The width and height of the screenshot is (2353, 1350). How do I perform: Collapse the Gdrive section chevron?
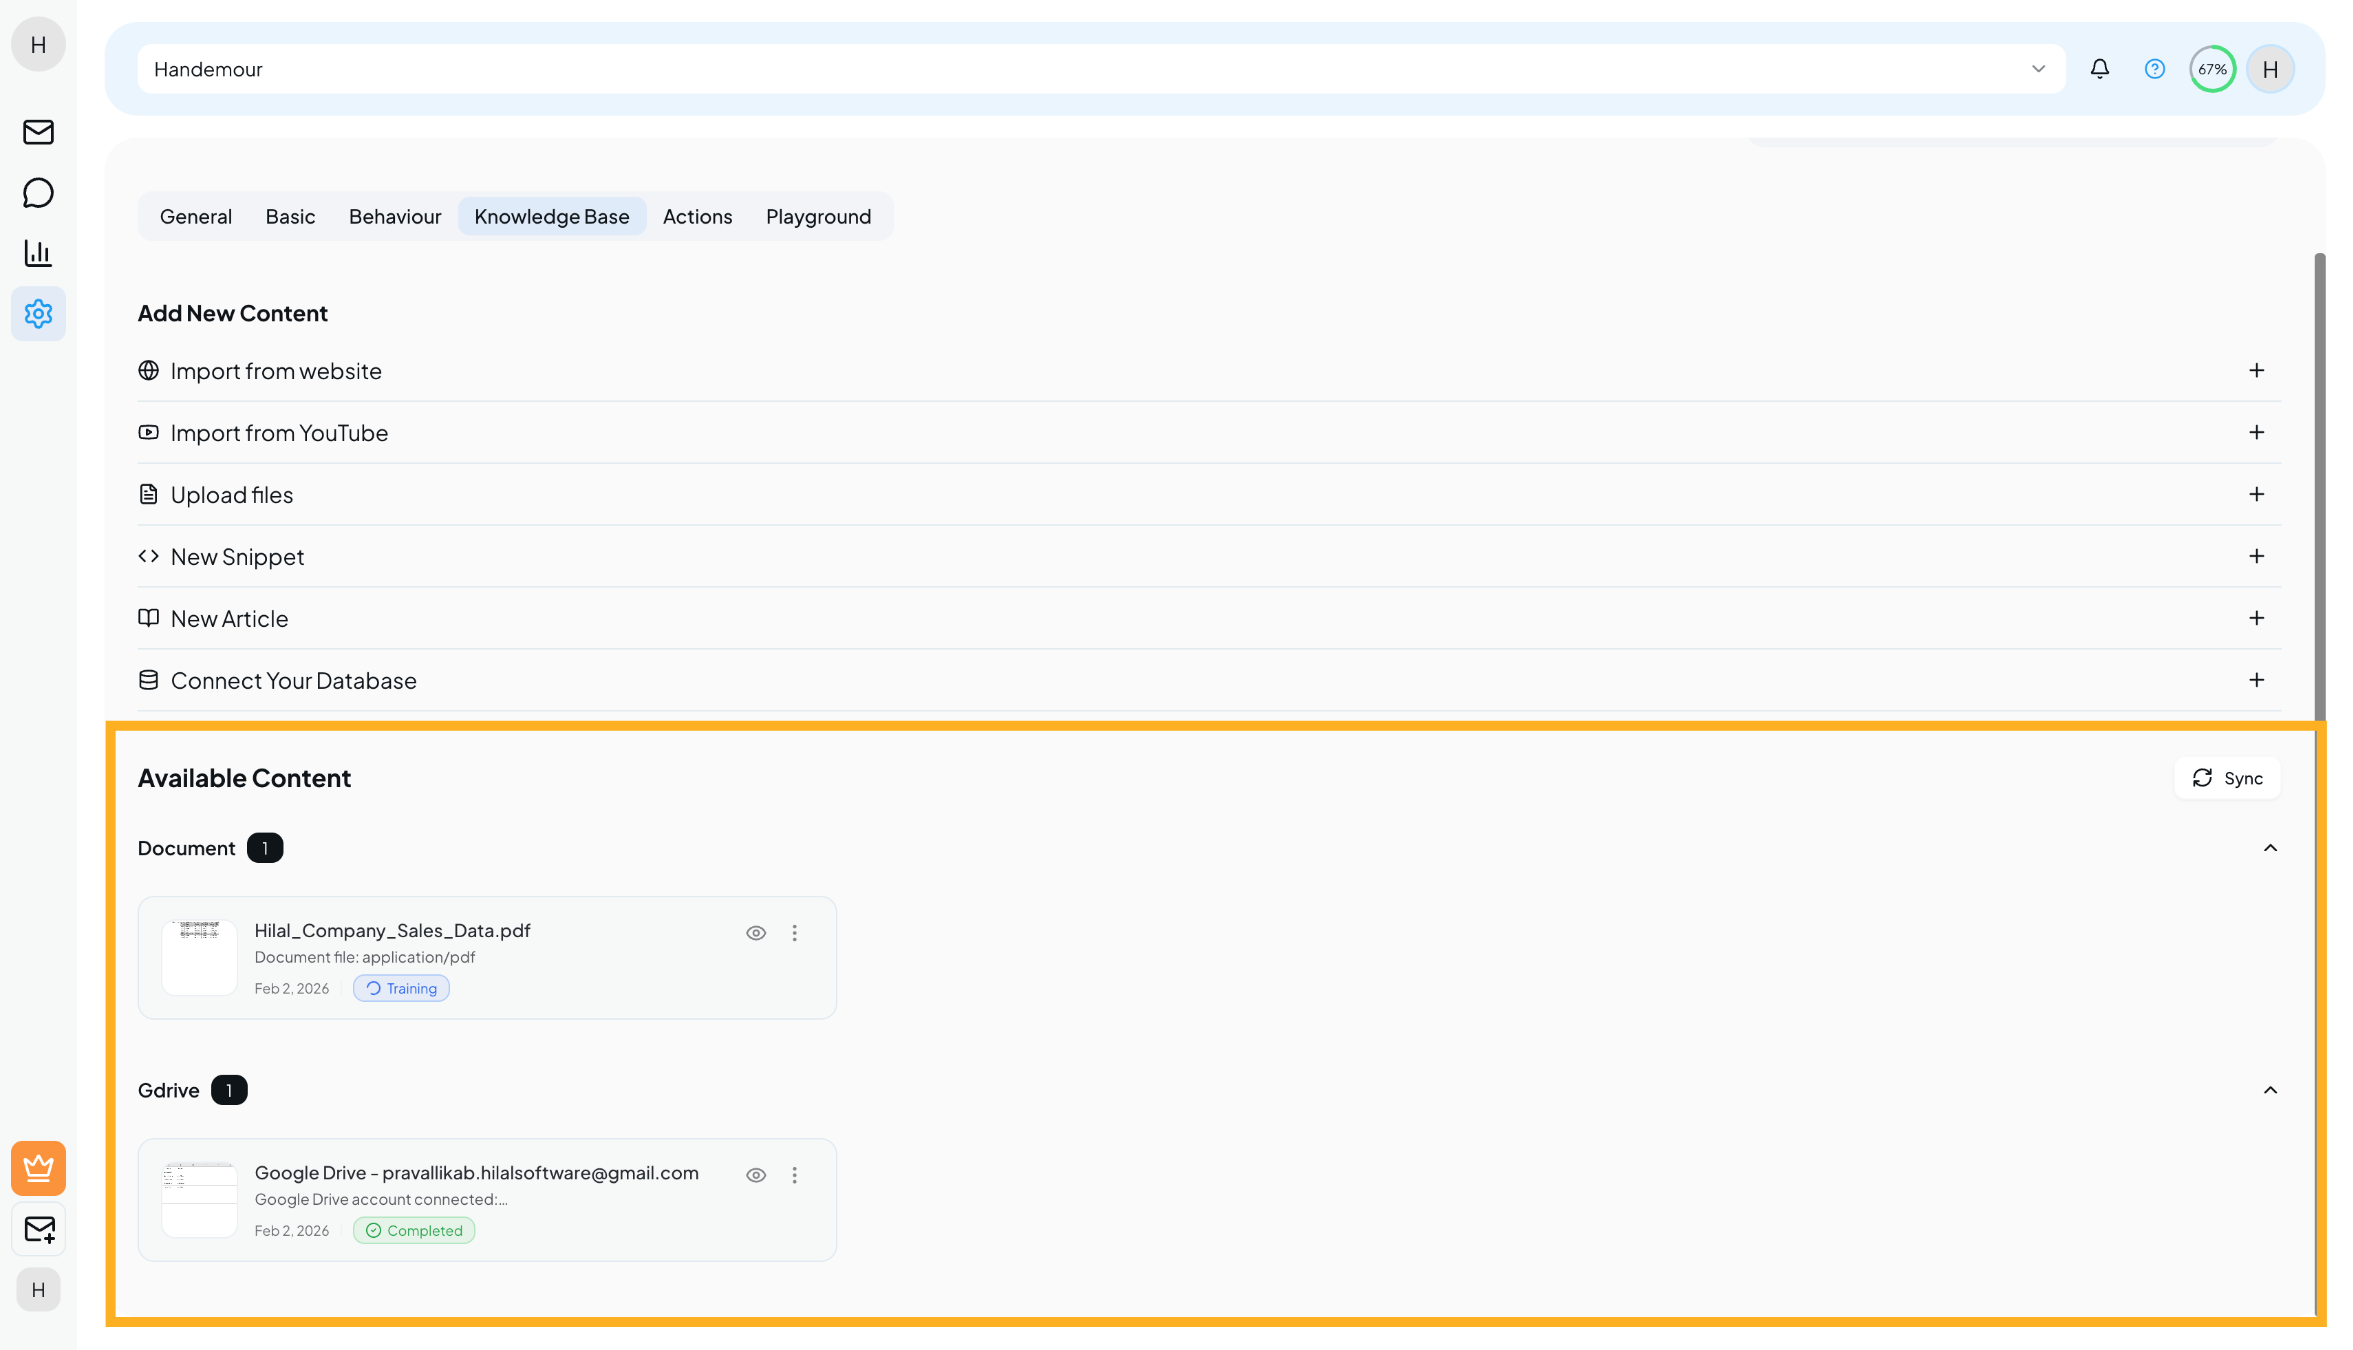2270,1090
